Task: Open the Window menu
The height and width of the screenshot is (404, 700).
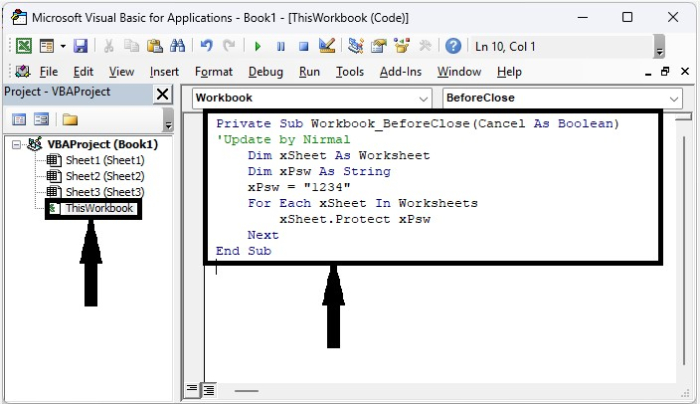Action: pos(459,72)
